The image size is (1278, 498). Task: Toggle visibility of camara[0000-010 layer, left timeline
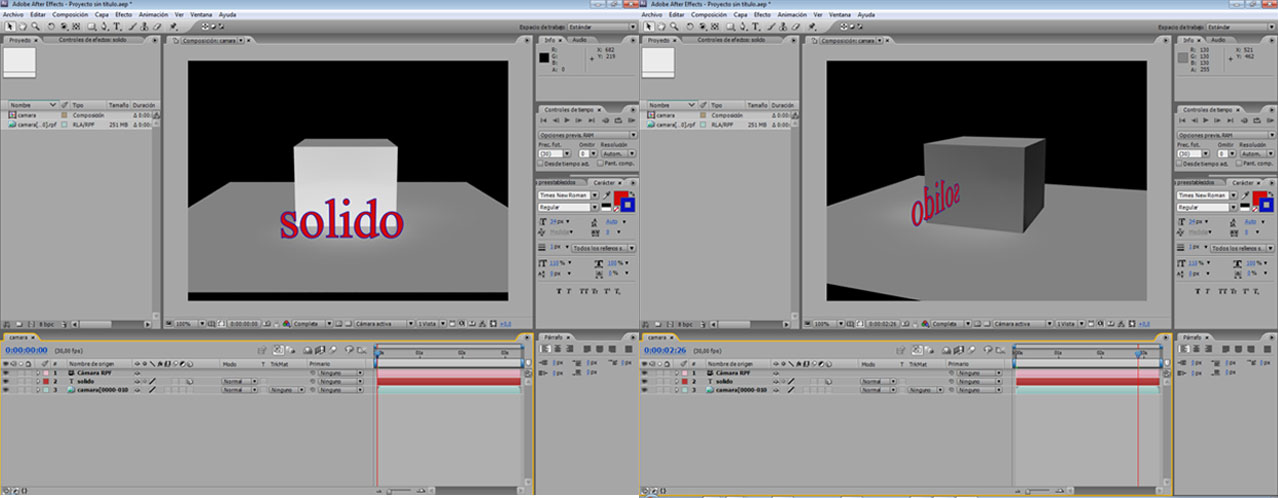(x=5, y=390)
